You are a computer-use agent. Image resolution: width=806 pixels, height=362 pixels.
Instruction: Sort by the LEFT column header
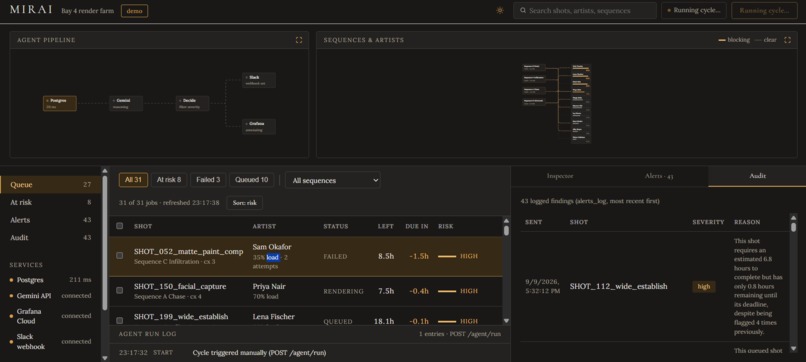[x=386, y=226]
